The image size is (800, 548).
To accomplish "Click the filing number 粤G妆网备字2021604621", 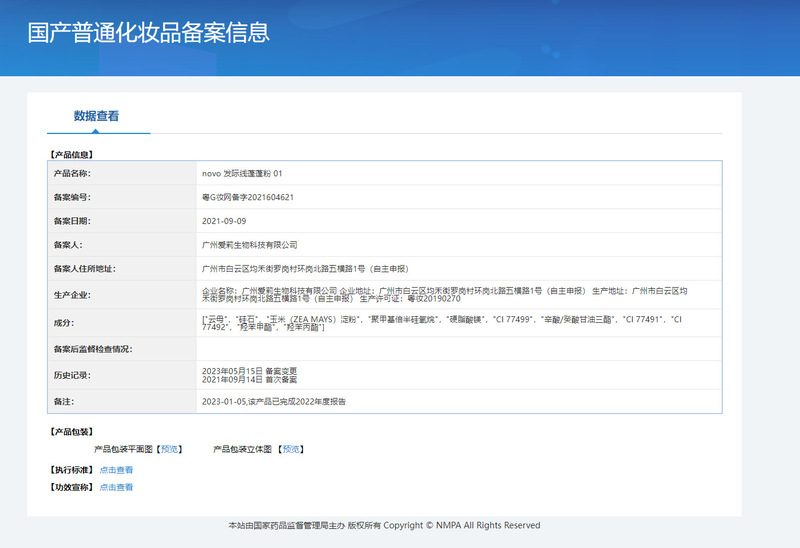I will click(x=248, y=197).
